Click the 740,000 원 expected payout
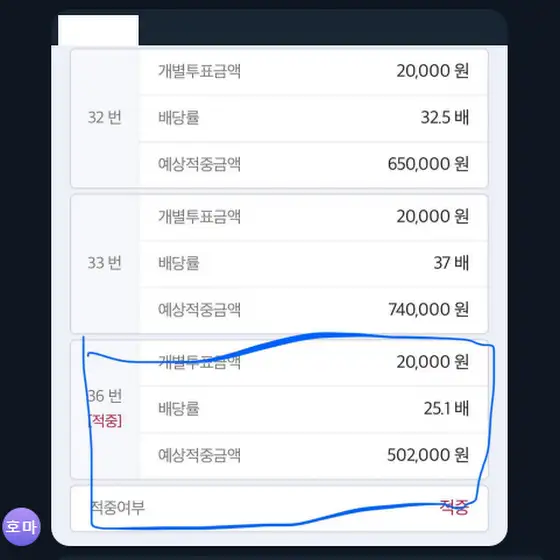Viewport: 560px width, 560px height. (x=429, y=309)
